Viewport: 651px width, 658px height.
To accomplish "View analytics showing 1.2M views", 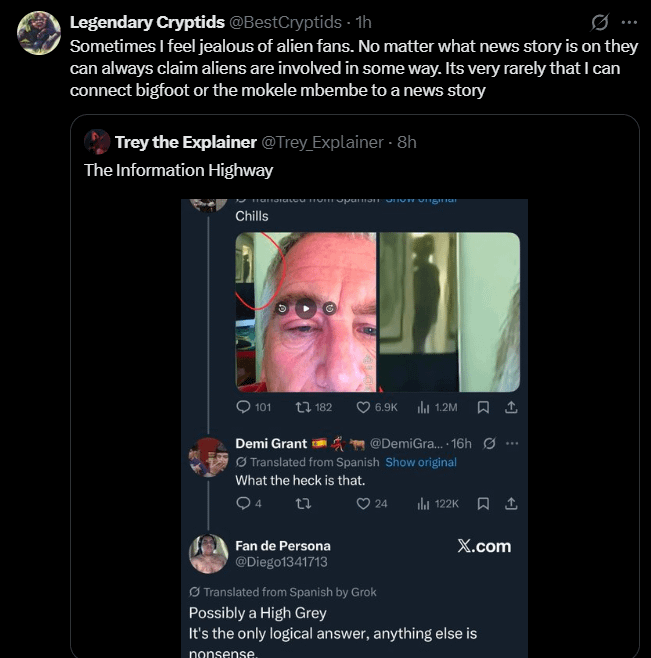I will (x=423, y=407).
